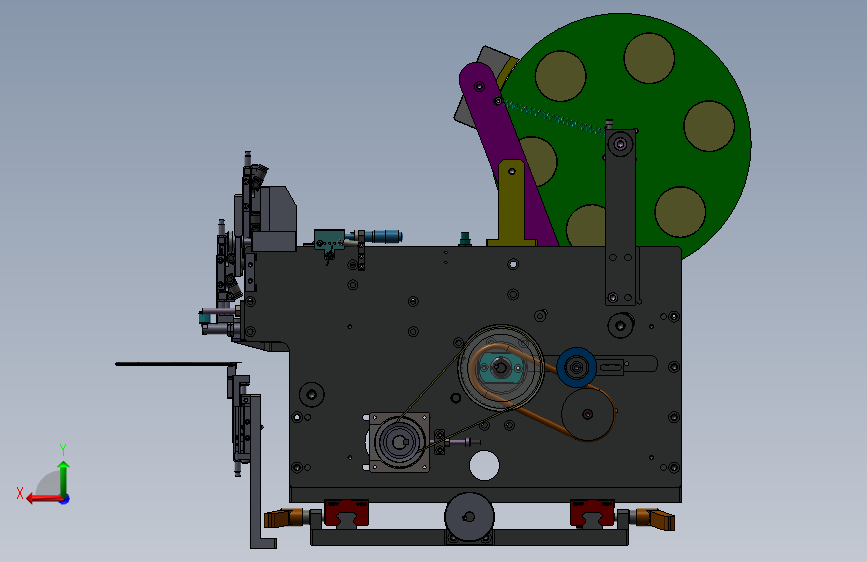Select the round boss at left of main plate
867x562 pixels.
coord(312,394)
